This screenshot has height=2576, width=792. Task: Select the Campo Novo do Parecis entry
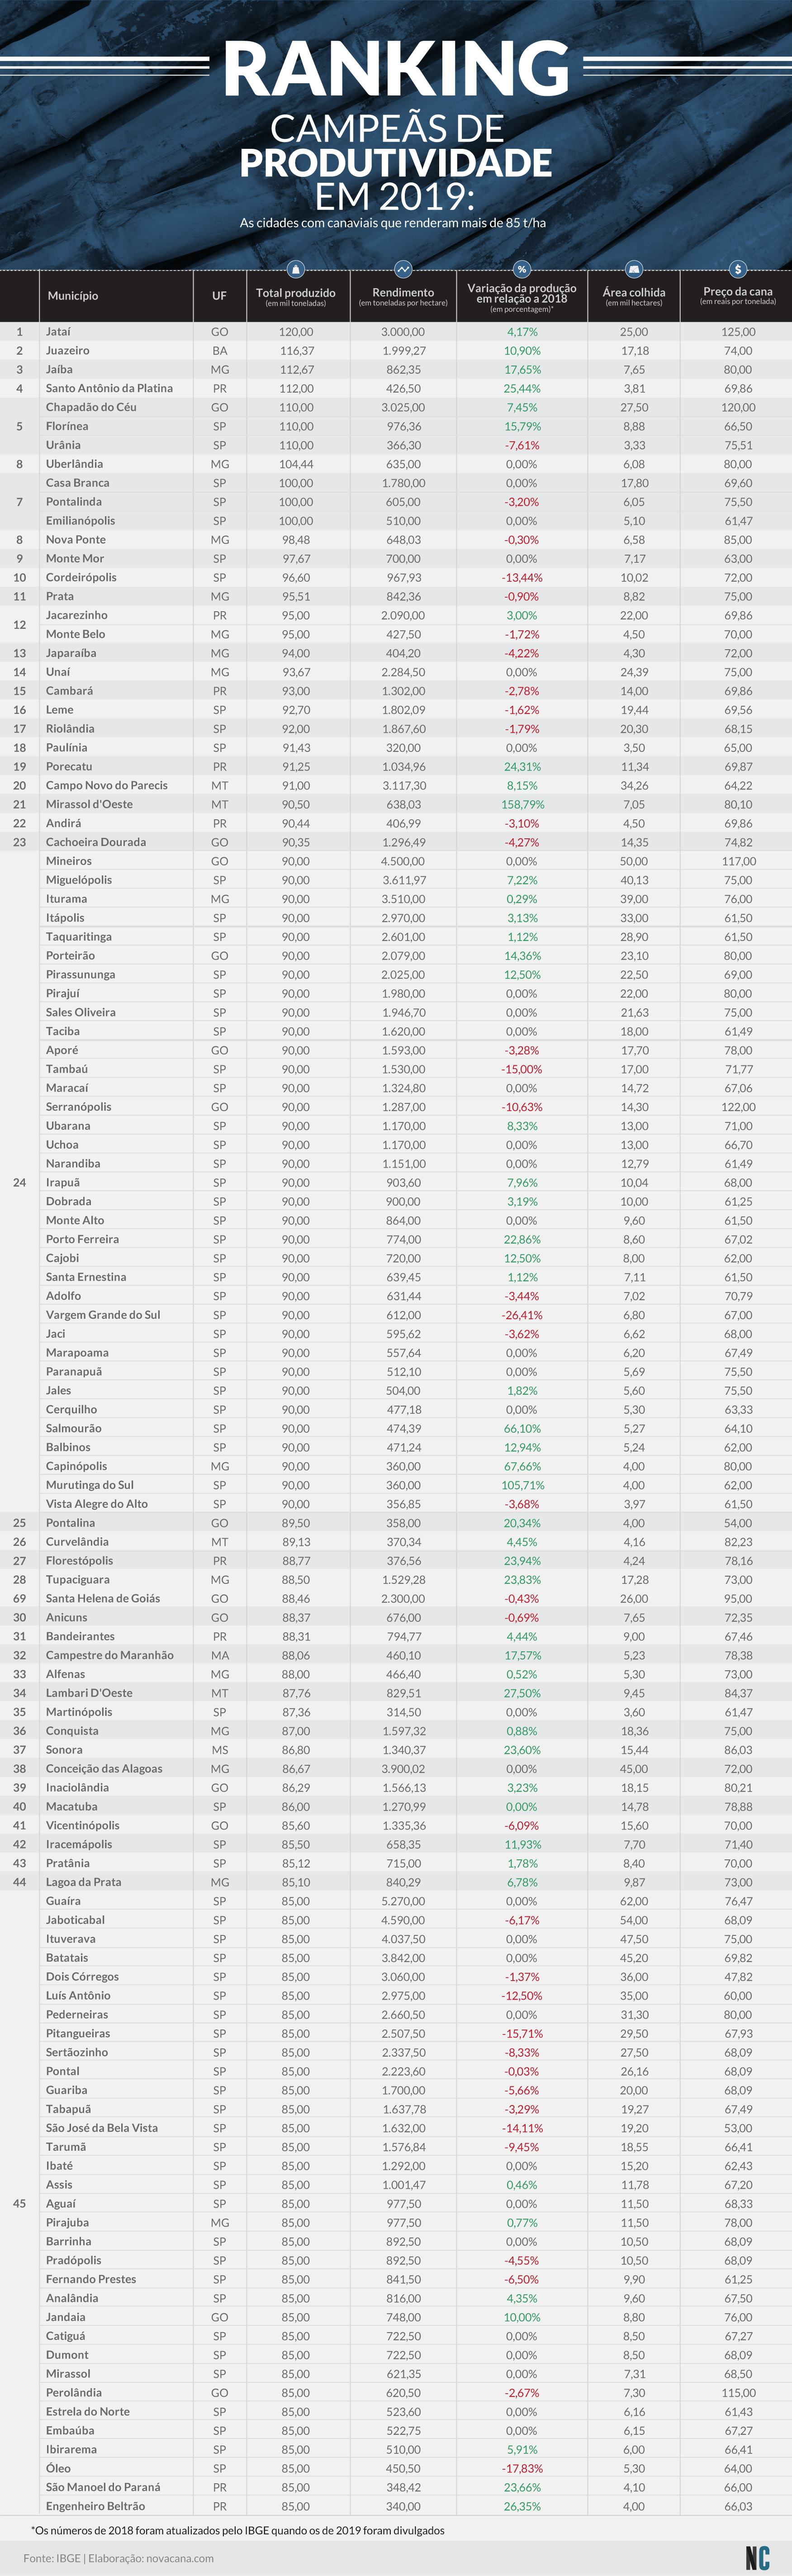107,785
